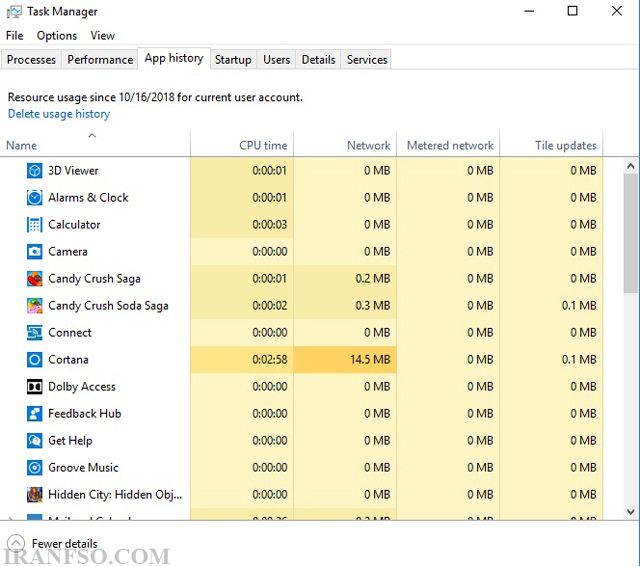Select the Get Help row name
Viewport: 640px width, 567px height.
70,441
